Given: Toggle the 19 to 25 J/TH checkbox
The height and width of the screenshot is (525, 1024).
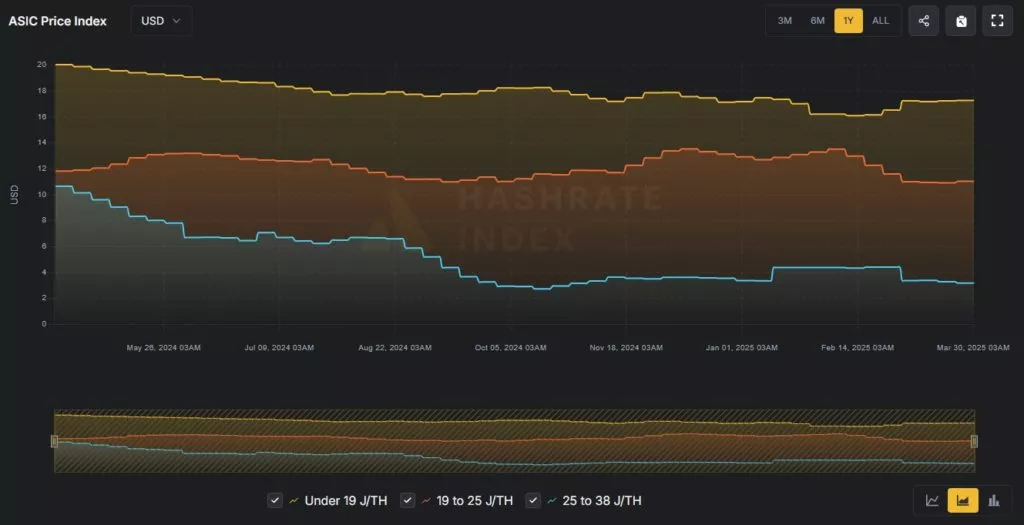Looking at the screenshot, I should [x=408, y=500].
